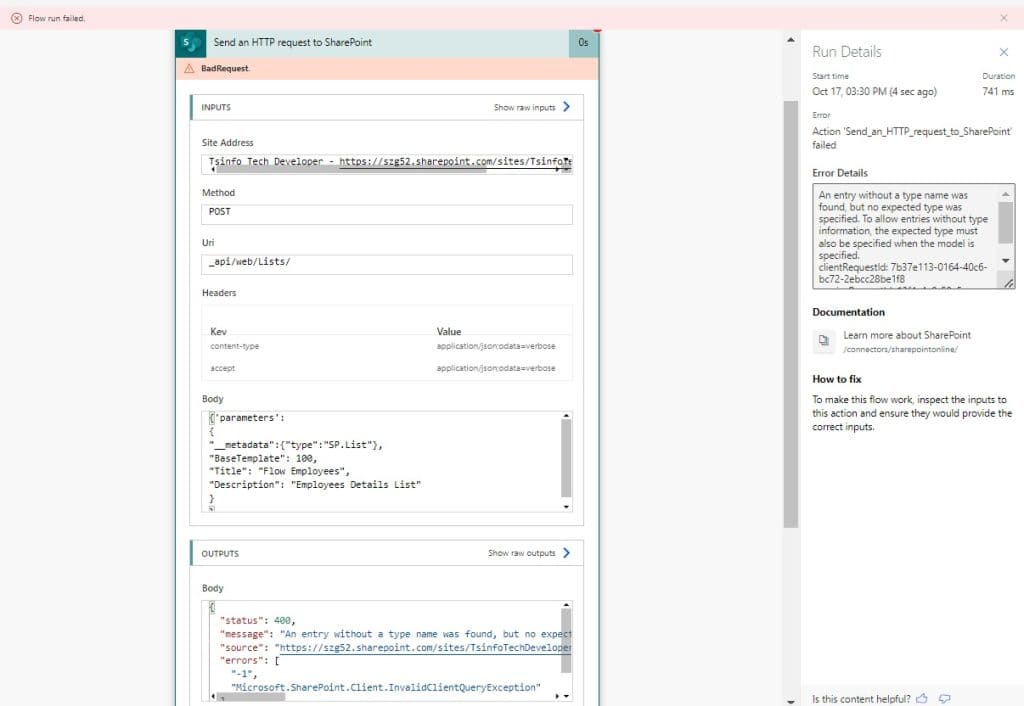
Task: Click the content-type header key
Action: pyautogui.click(x=234, y=346)
